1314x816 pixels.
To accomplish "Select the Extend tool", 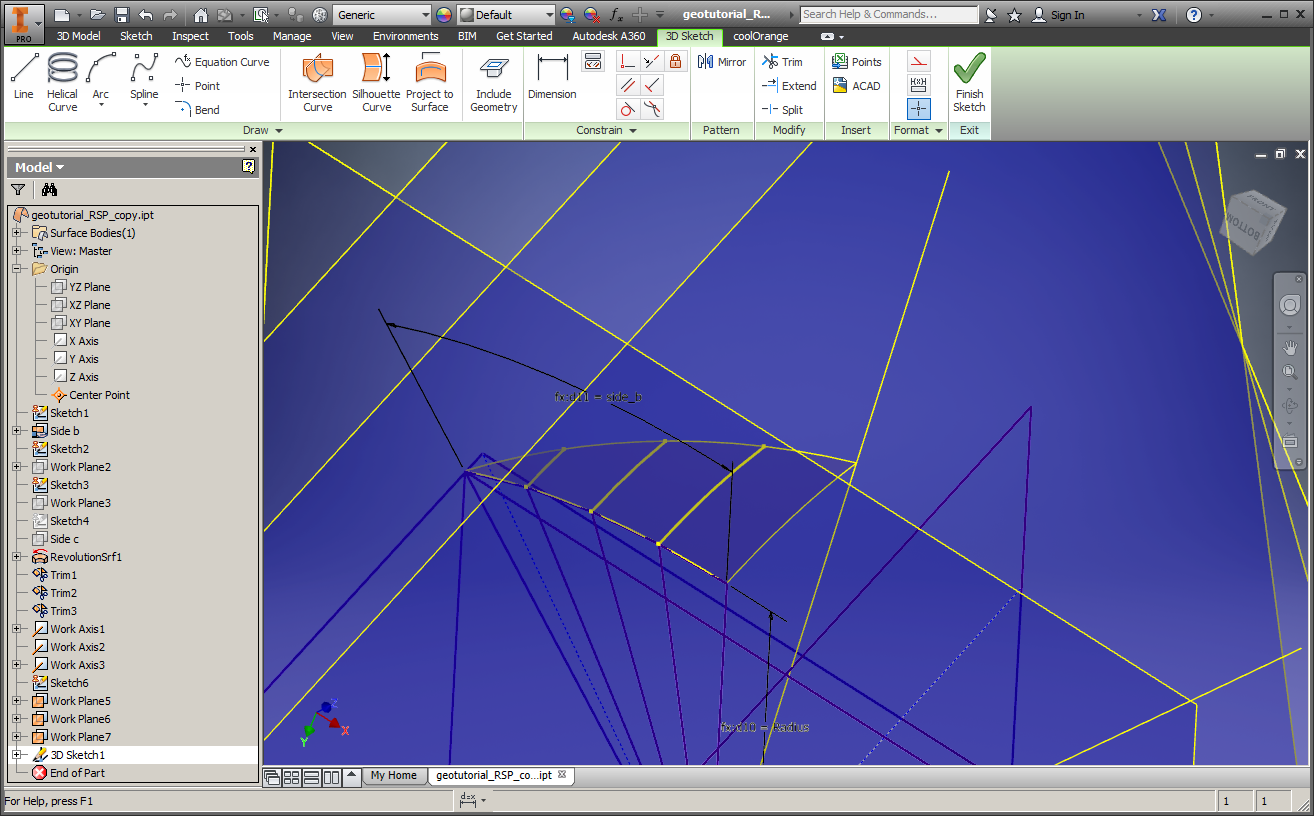I will point(789,86).
